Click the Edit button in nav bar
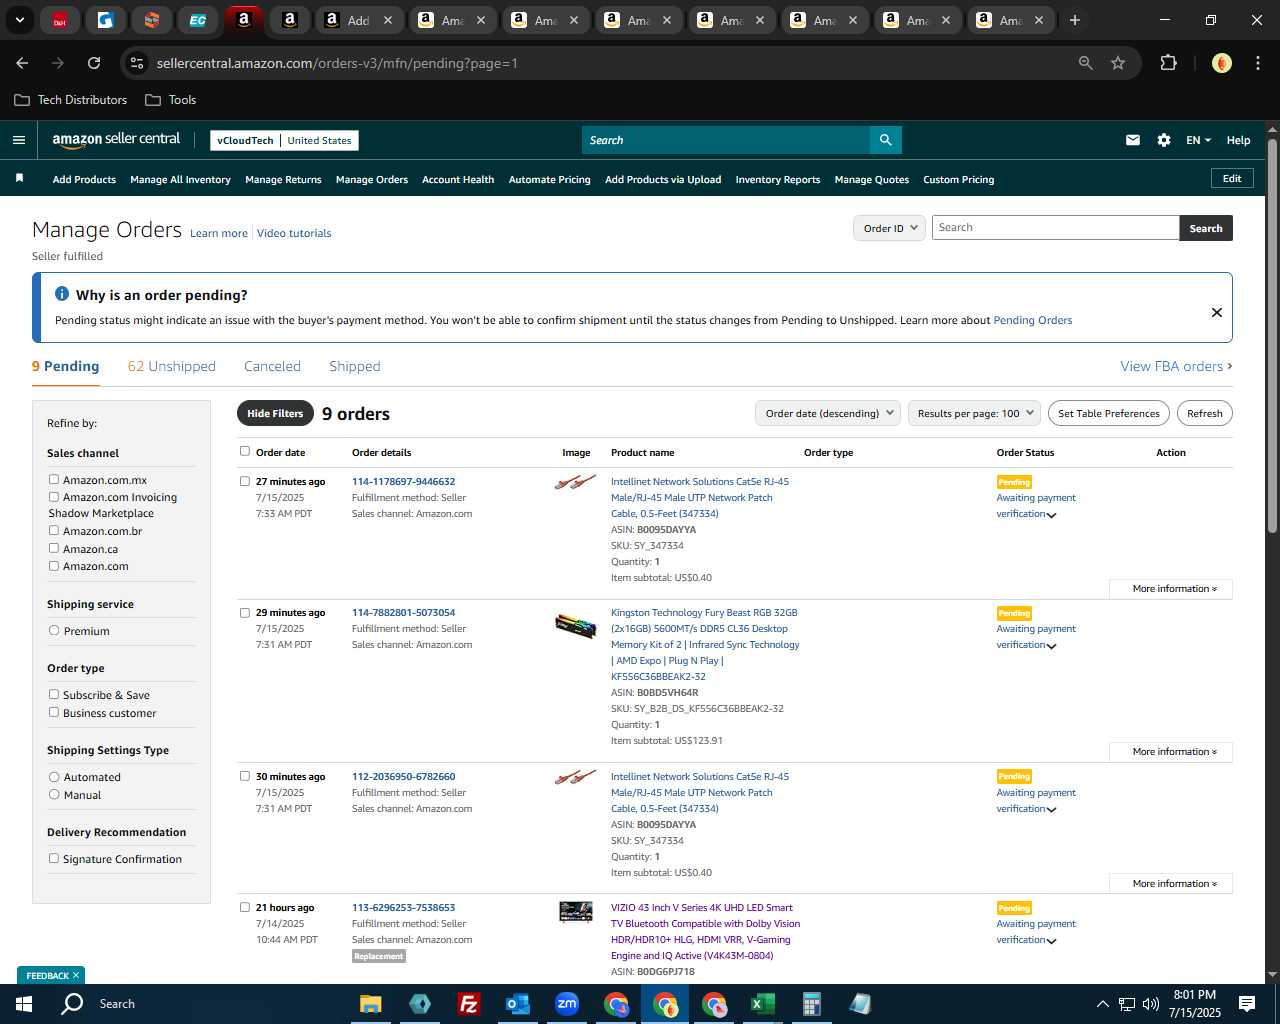Viewport: 1280px width, 1024px height. (x=1232, y=179)
